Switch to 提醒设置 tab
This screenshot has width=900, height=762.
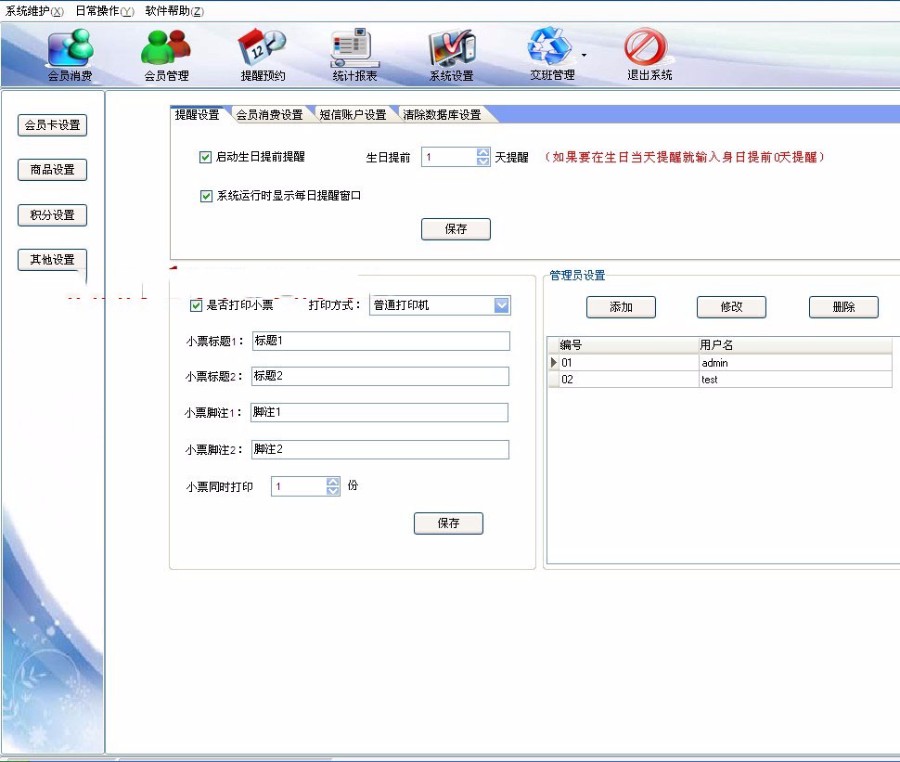coord(197,115)
